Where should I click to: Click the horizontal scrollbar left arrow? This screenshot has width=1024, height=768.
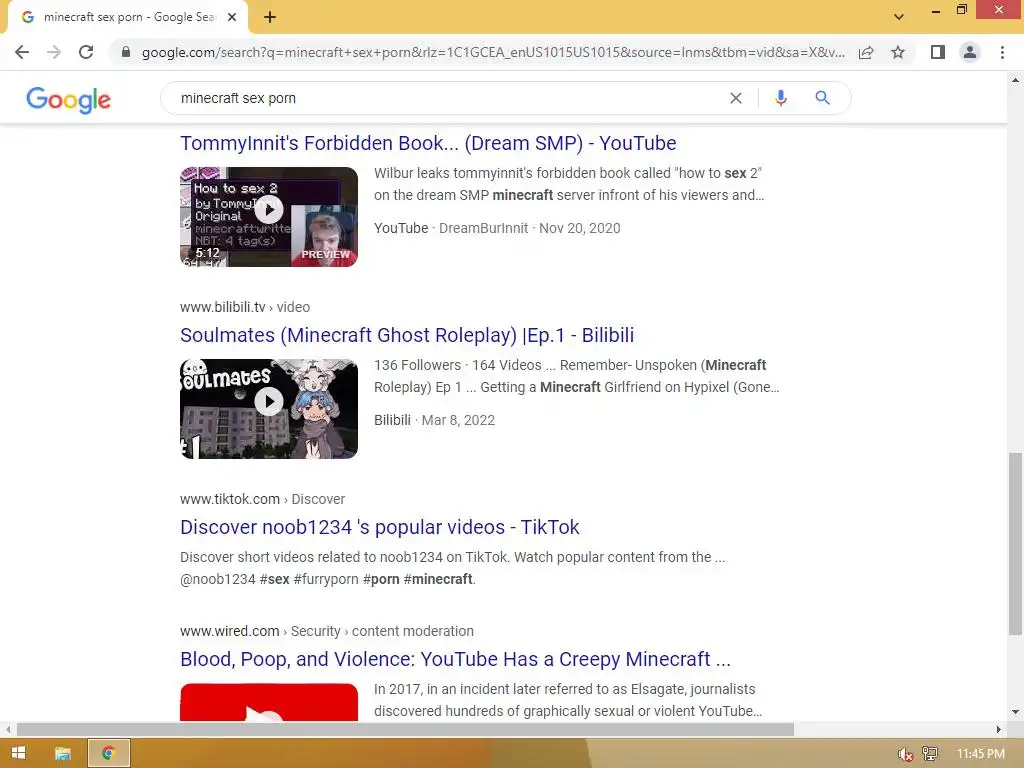pyautogui.click(x=8, y=729)
